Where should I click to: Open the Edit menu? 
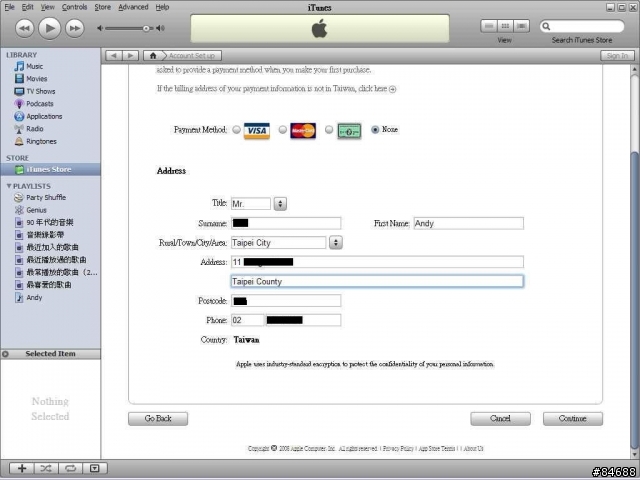pyautogui.click(x=27, y=7)
